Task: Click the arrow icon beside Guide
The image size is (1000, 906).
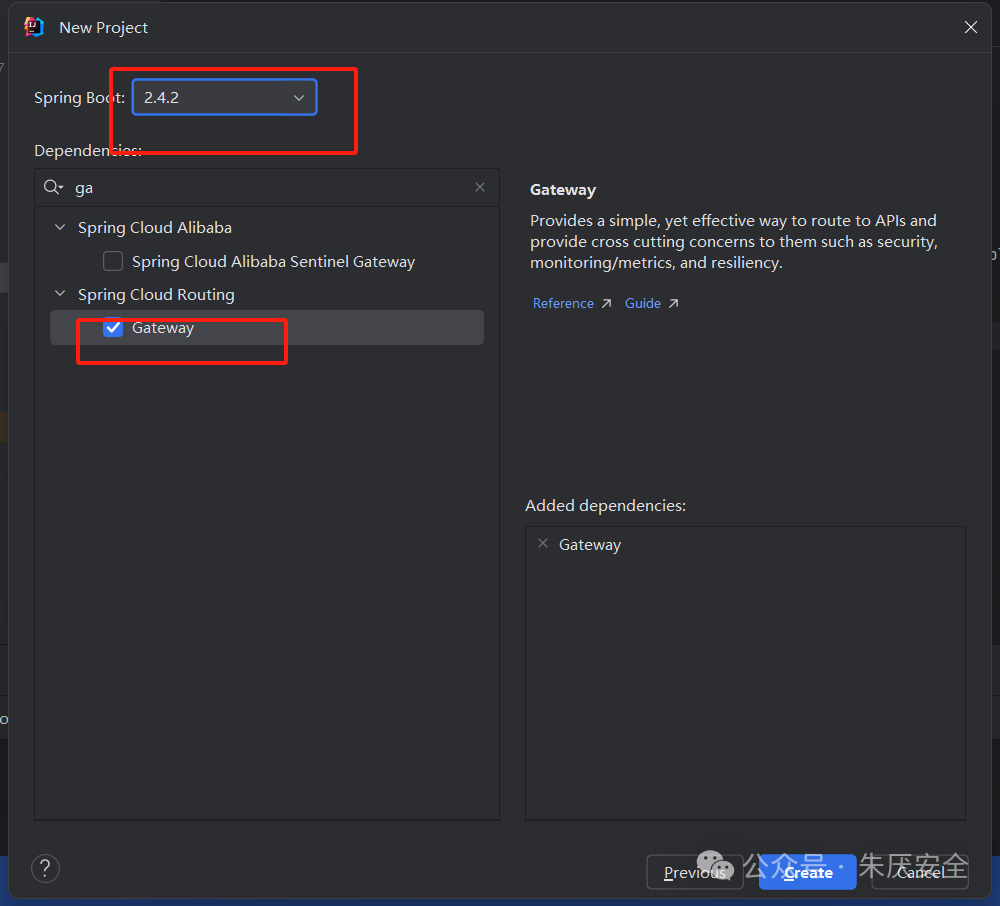Action: (x=673, y=303)
